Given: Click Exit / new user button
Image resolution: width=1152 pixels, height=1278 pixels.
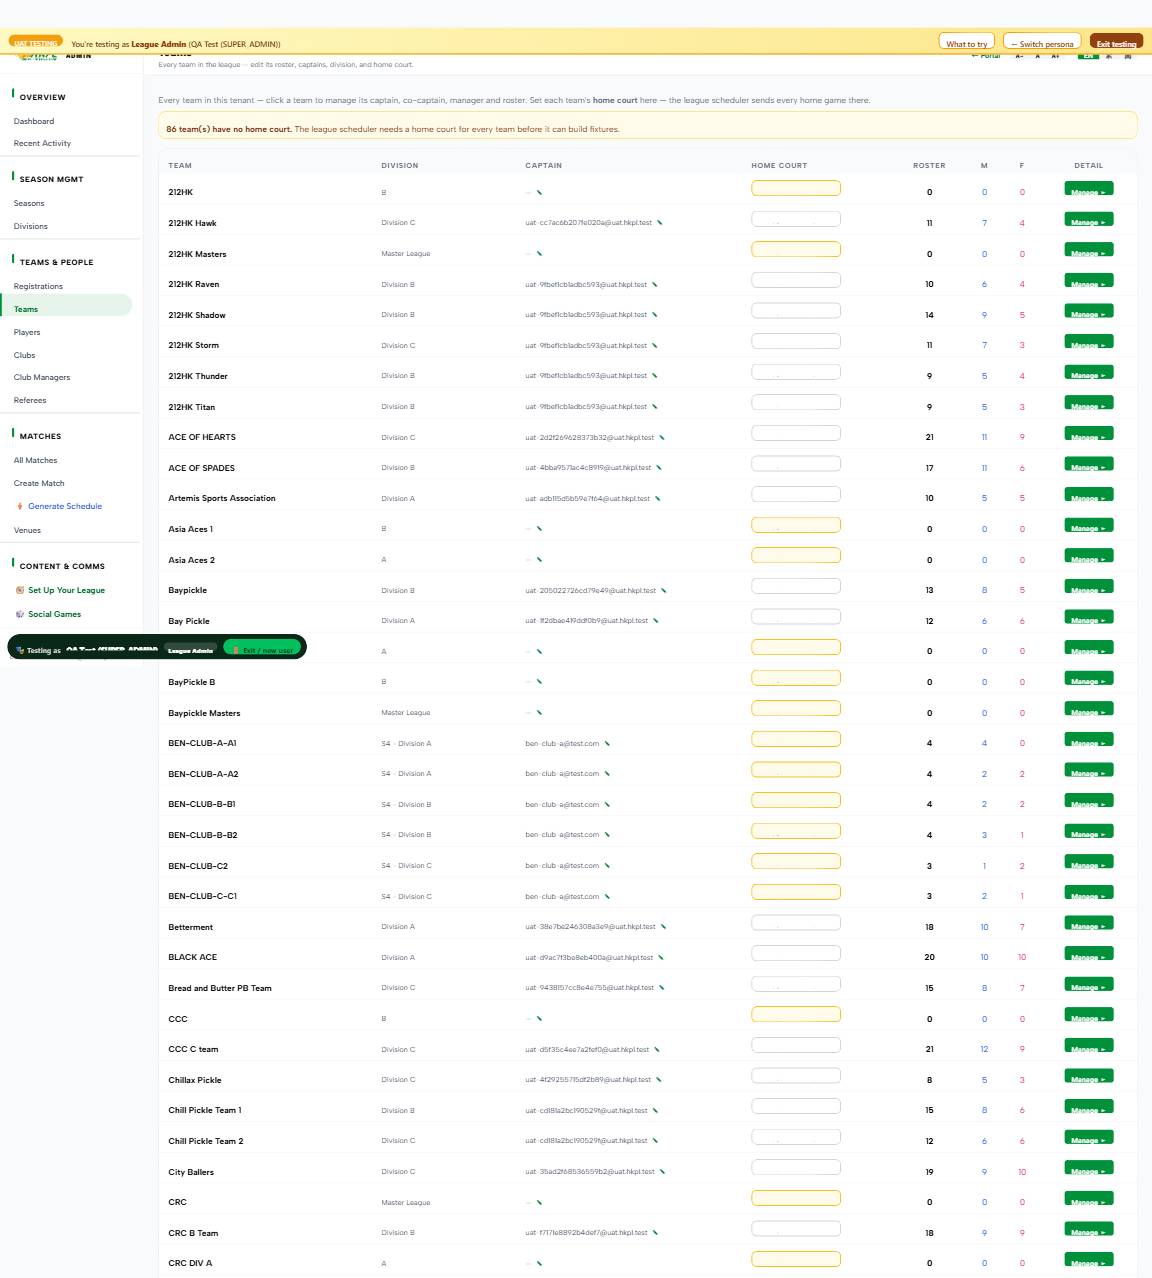Looking at the screenshot, I should click(262, 648).
